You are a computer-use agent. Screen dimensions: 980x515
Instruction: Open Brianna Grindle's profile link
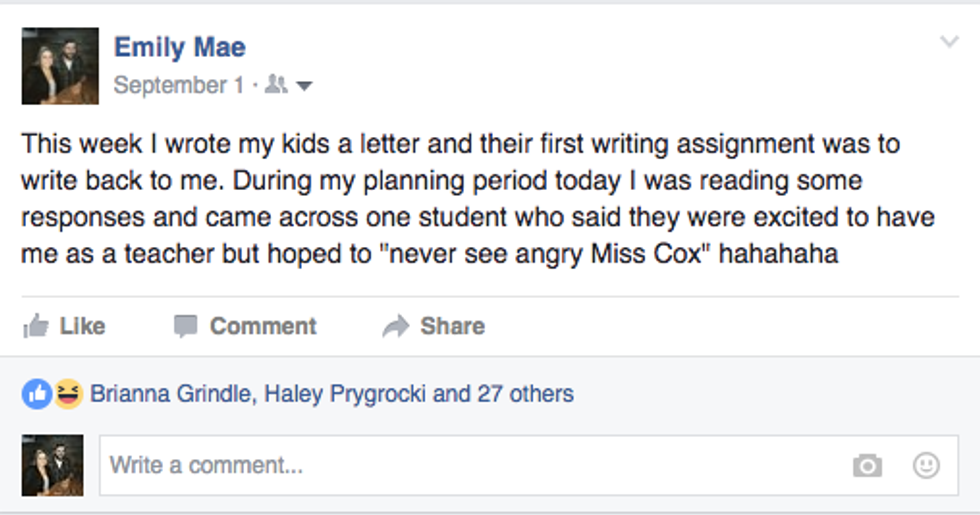[x=172, y=394]
